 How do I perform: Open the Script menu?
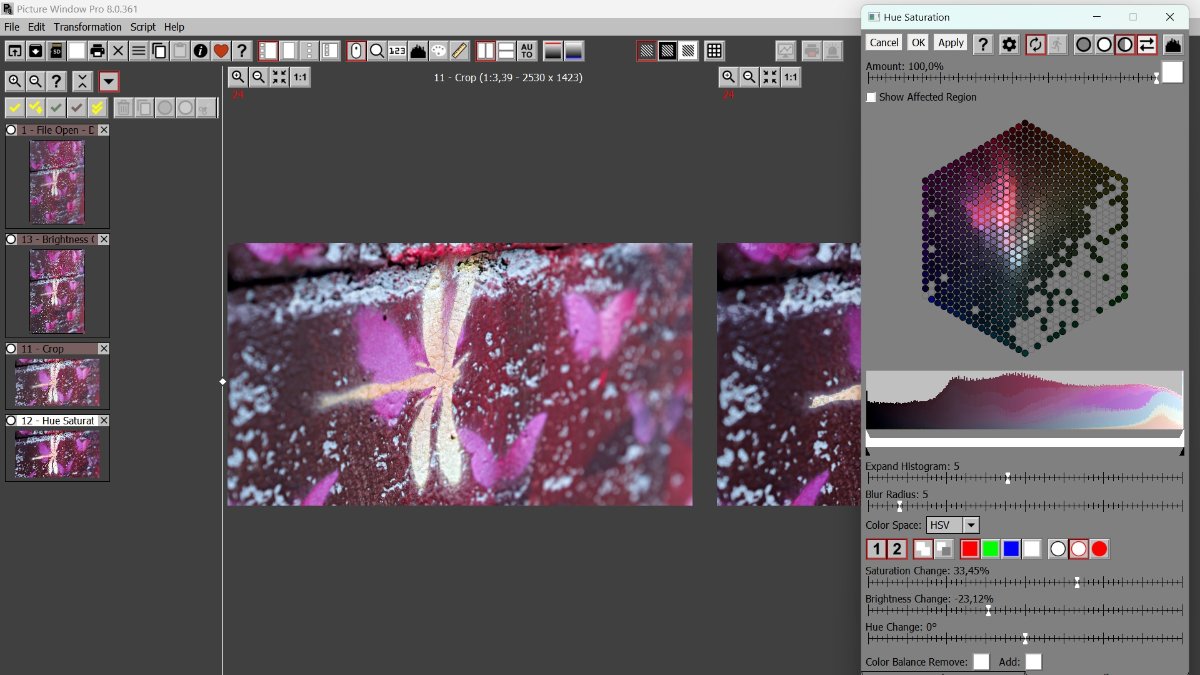(x=143, y=27)
